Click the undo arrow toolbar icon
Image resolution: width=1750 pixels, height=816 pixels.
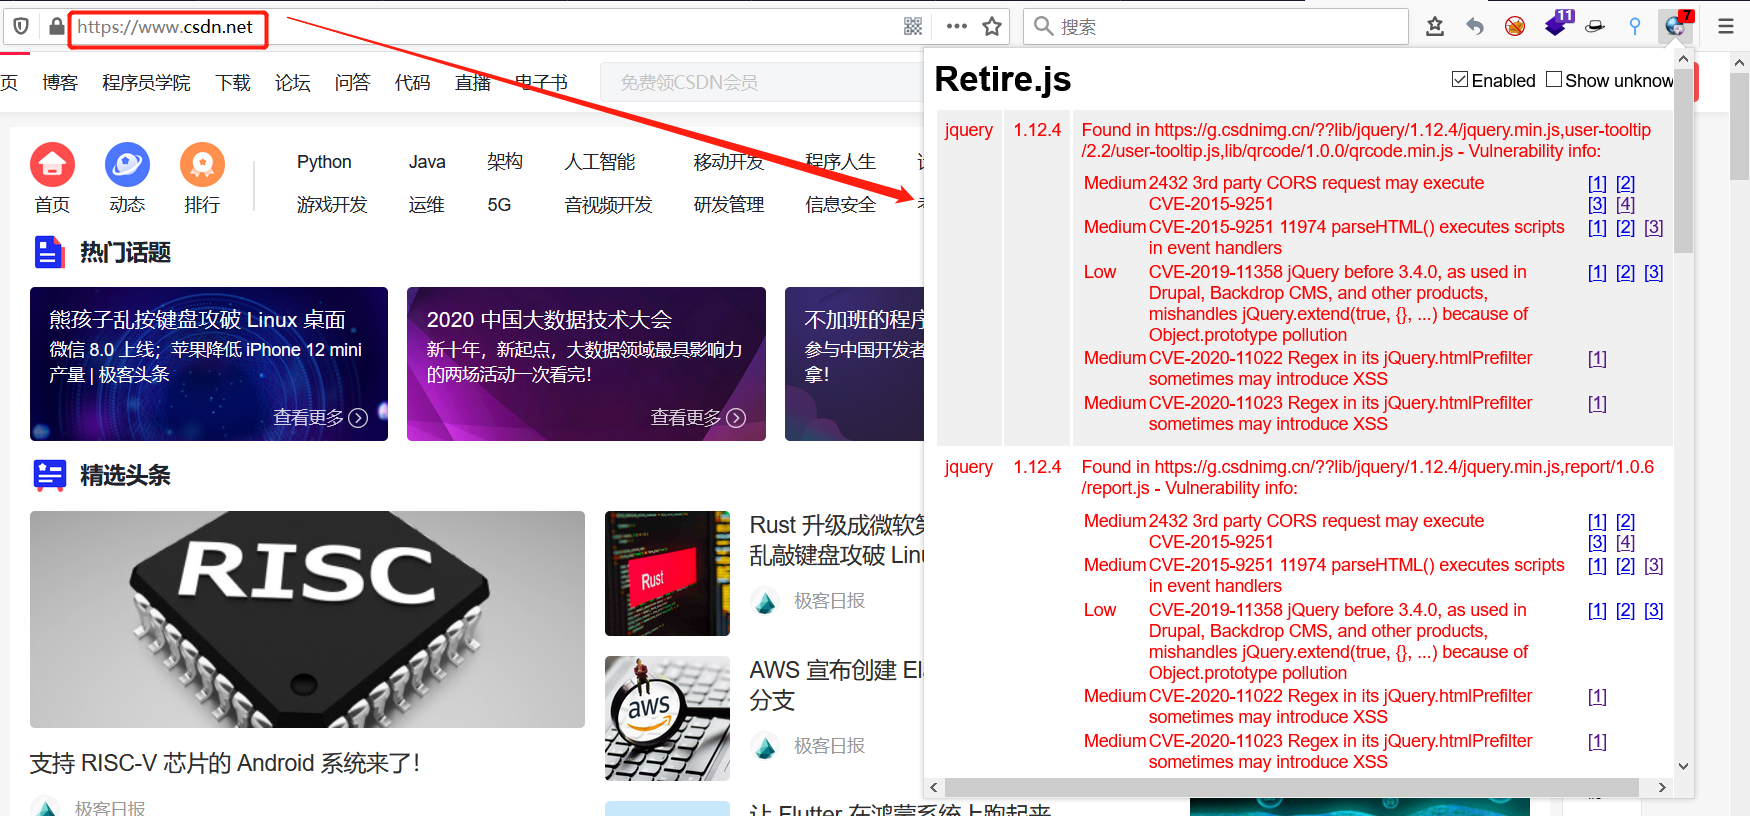[1475, 27]
